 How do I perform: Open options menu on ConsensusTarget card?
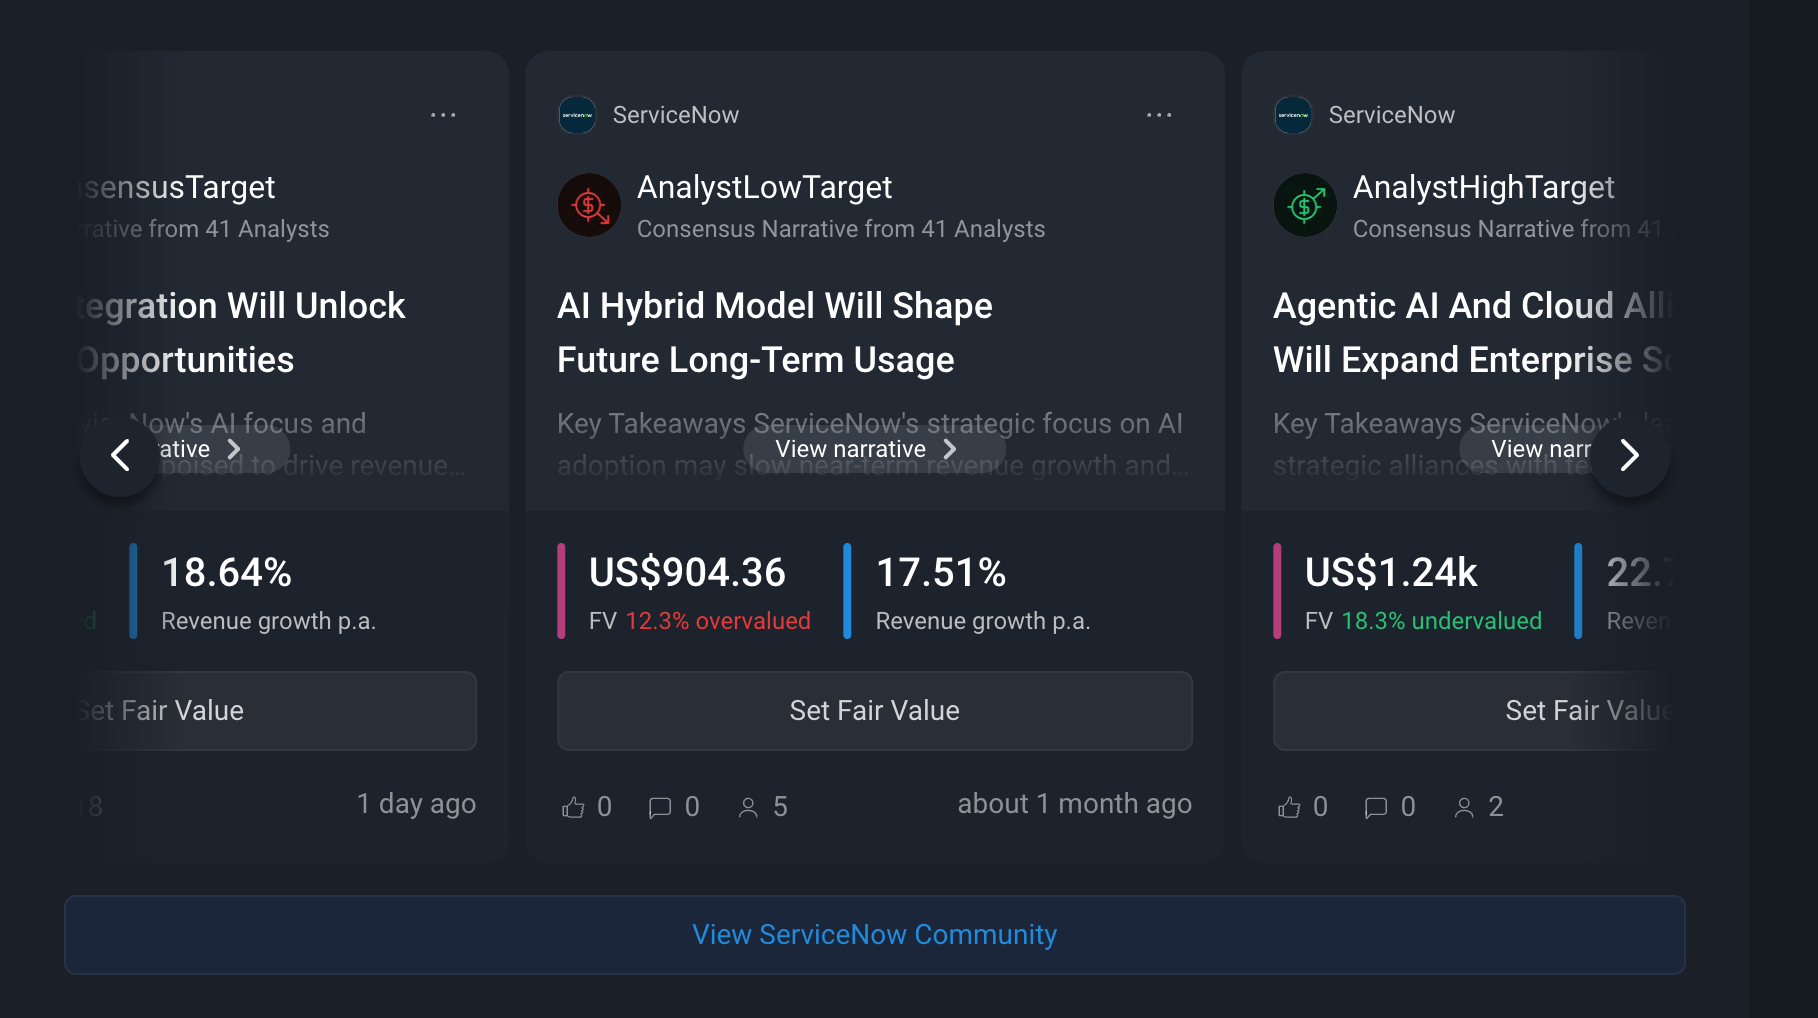click(443, 115)
